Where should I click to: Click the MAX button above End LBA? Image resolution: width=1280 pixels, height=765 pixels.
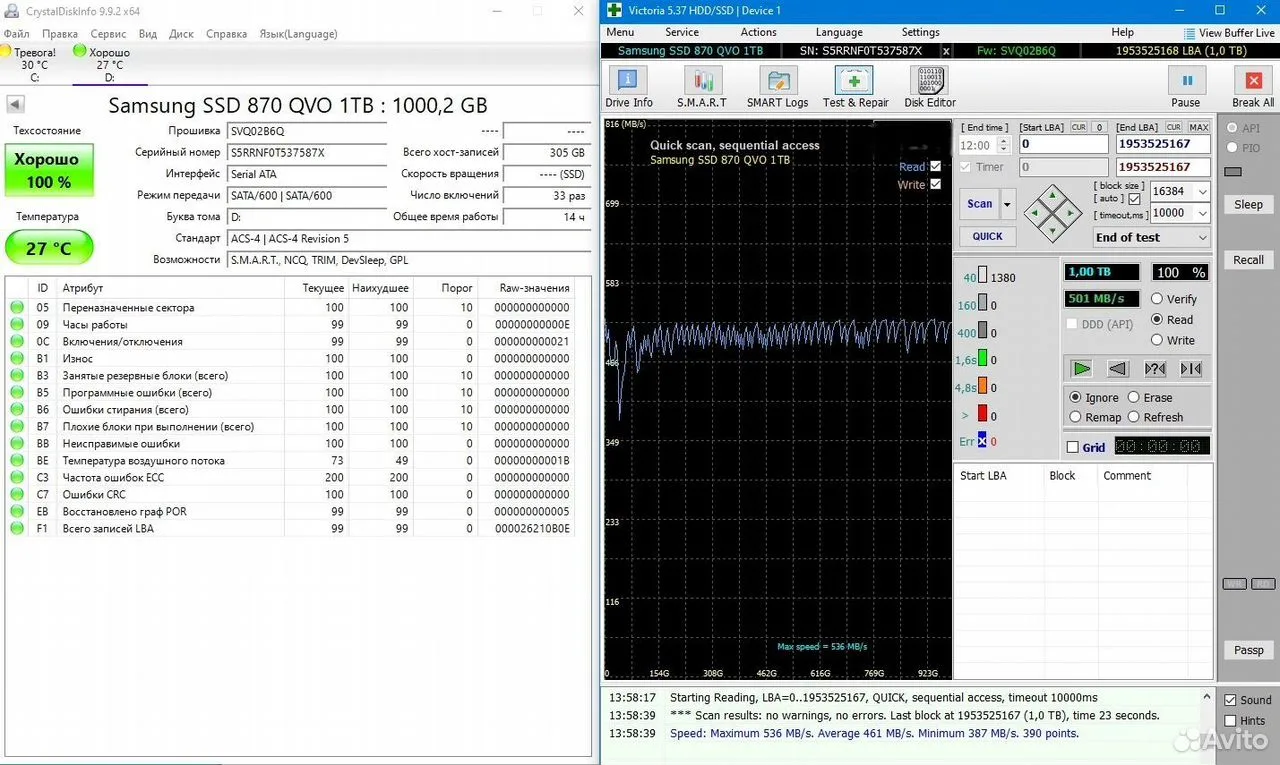pos(1198,128)
